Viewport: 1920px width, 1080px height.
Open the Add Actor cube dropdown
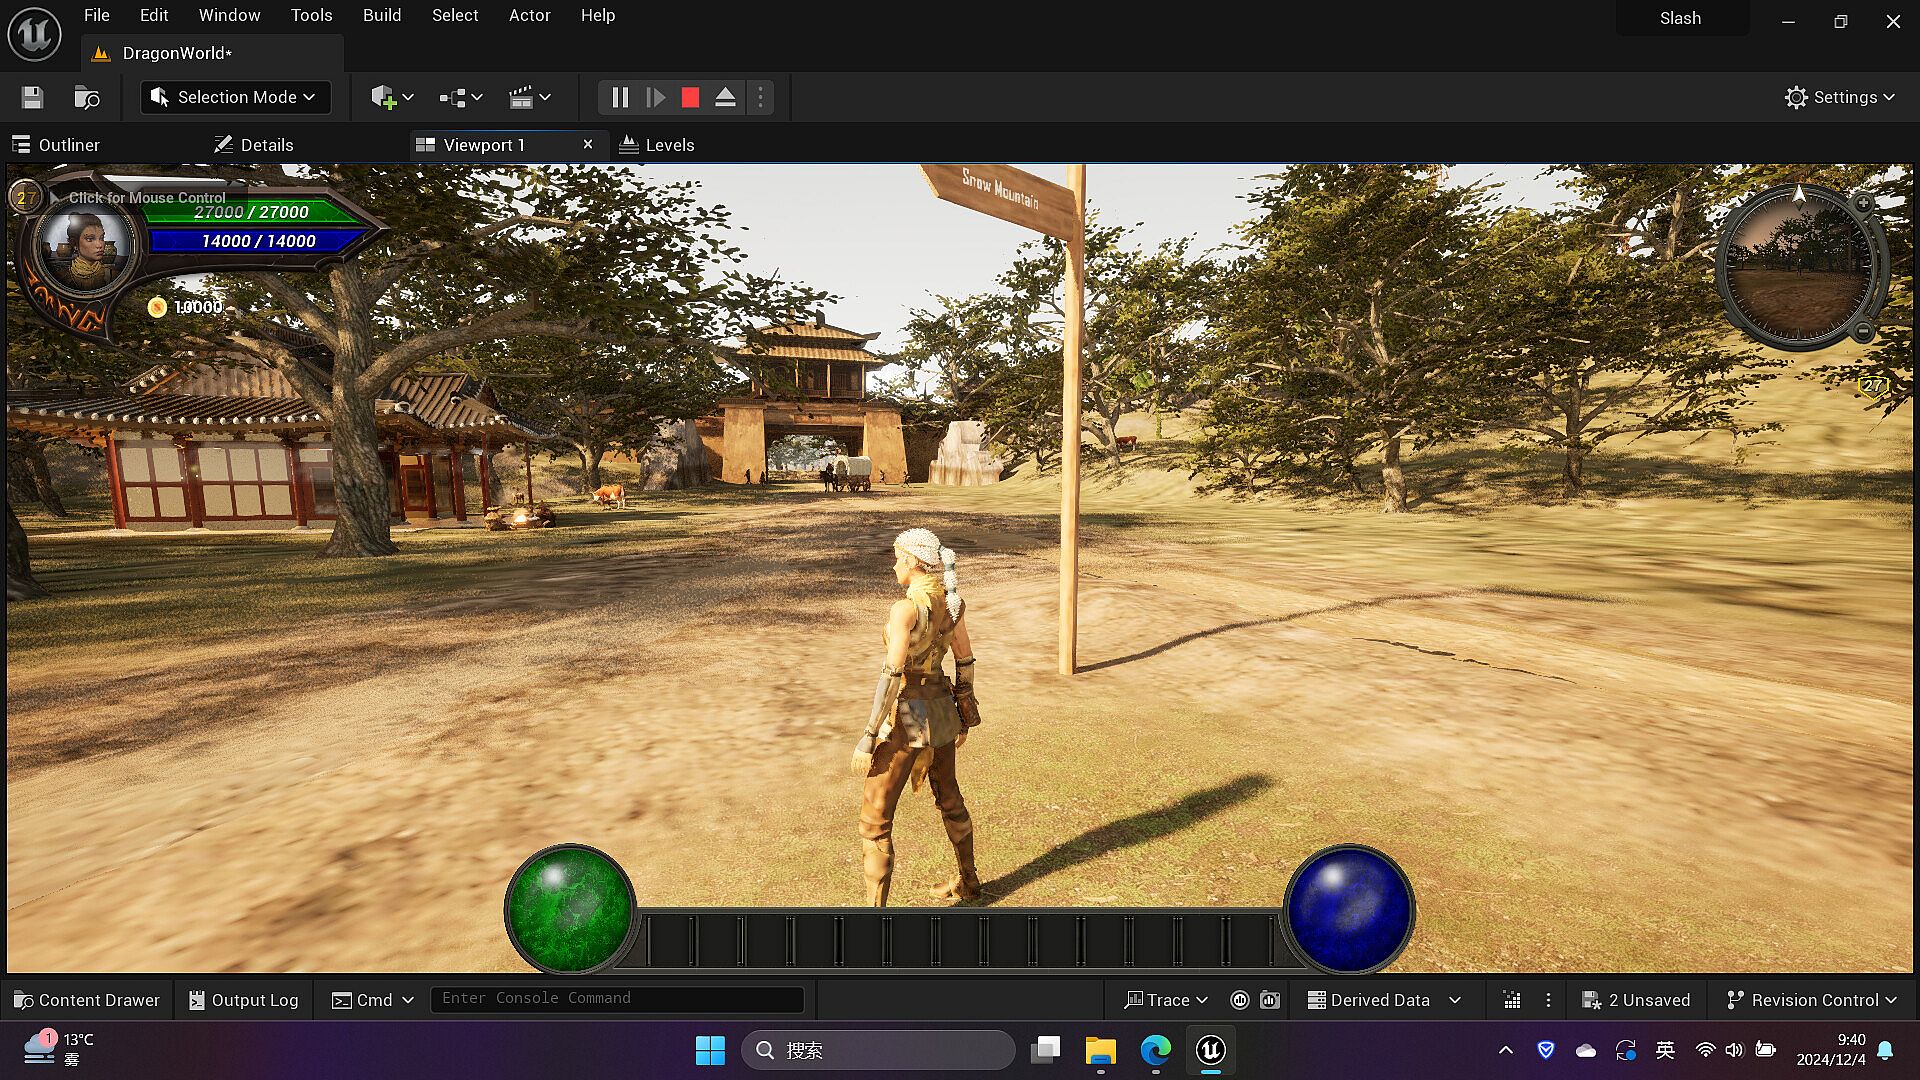pyautogui.click(x=391, y=97)
